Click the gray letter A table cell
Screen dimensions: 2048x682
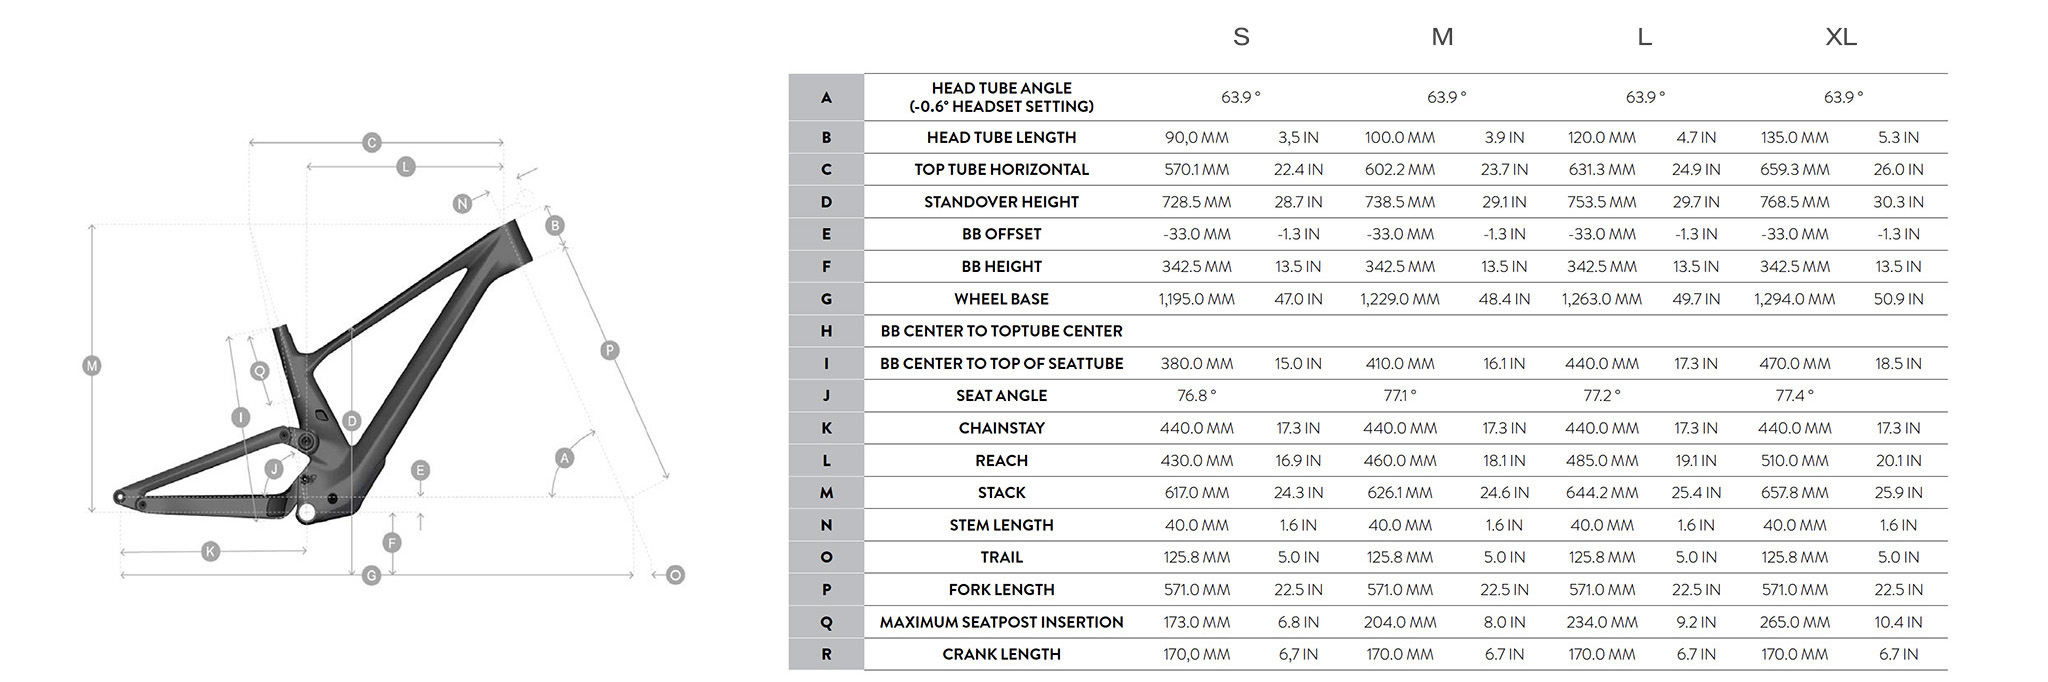pos(826,97)
